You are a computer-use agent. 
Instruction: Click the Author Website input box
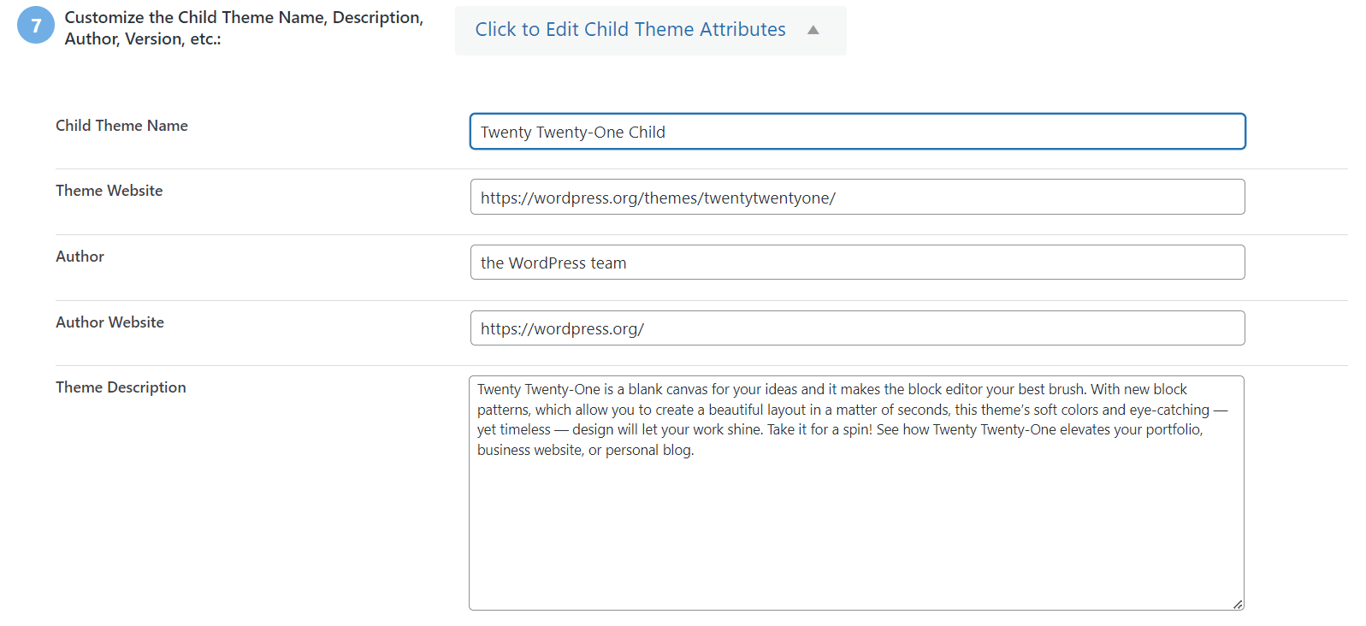pyautogui.click(x=857, y=327)
